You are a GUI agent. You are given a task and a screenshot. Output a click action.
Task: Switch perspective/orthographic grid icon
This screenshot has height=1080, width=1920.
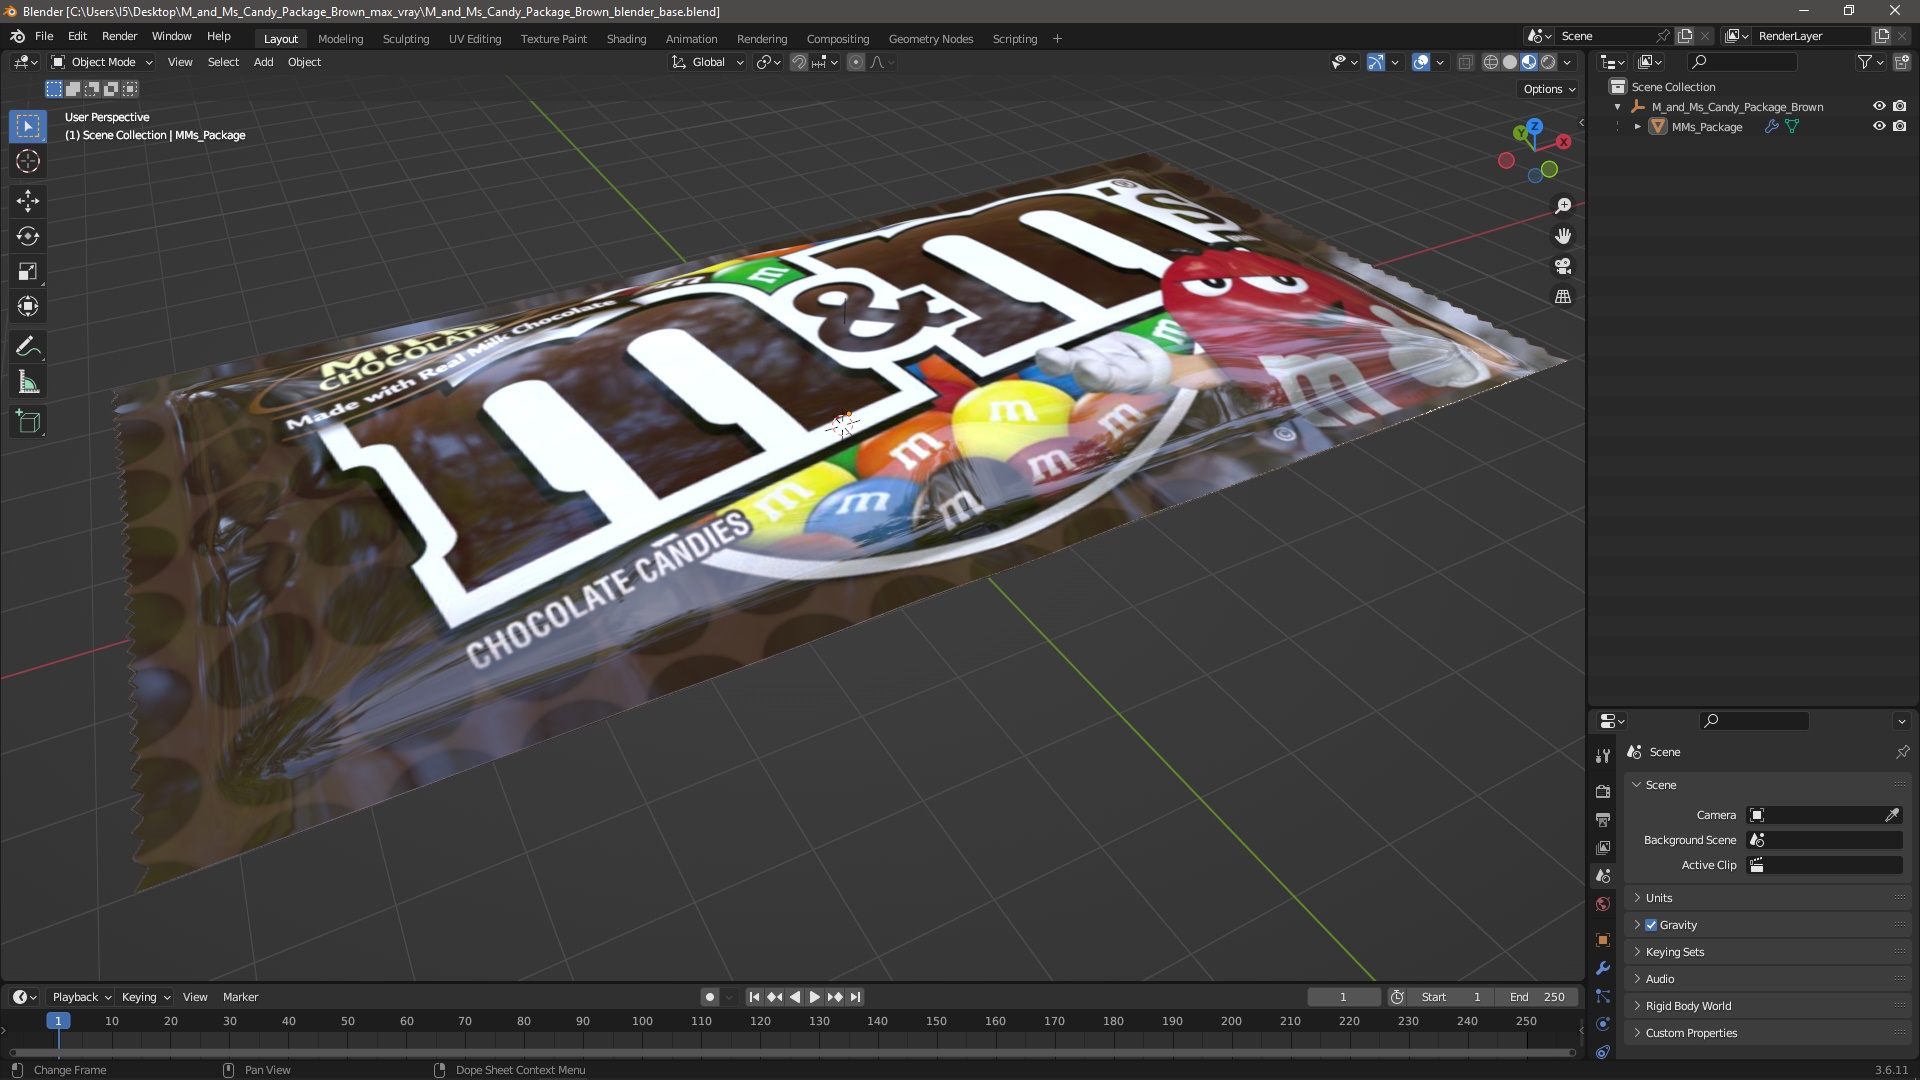[1563, 296]
